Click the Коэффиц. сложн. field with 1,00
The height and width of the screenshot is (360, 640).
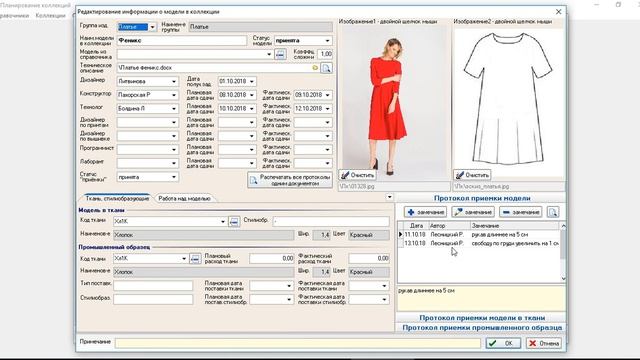tap(325, 54)
